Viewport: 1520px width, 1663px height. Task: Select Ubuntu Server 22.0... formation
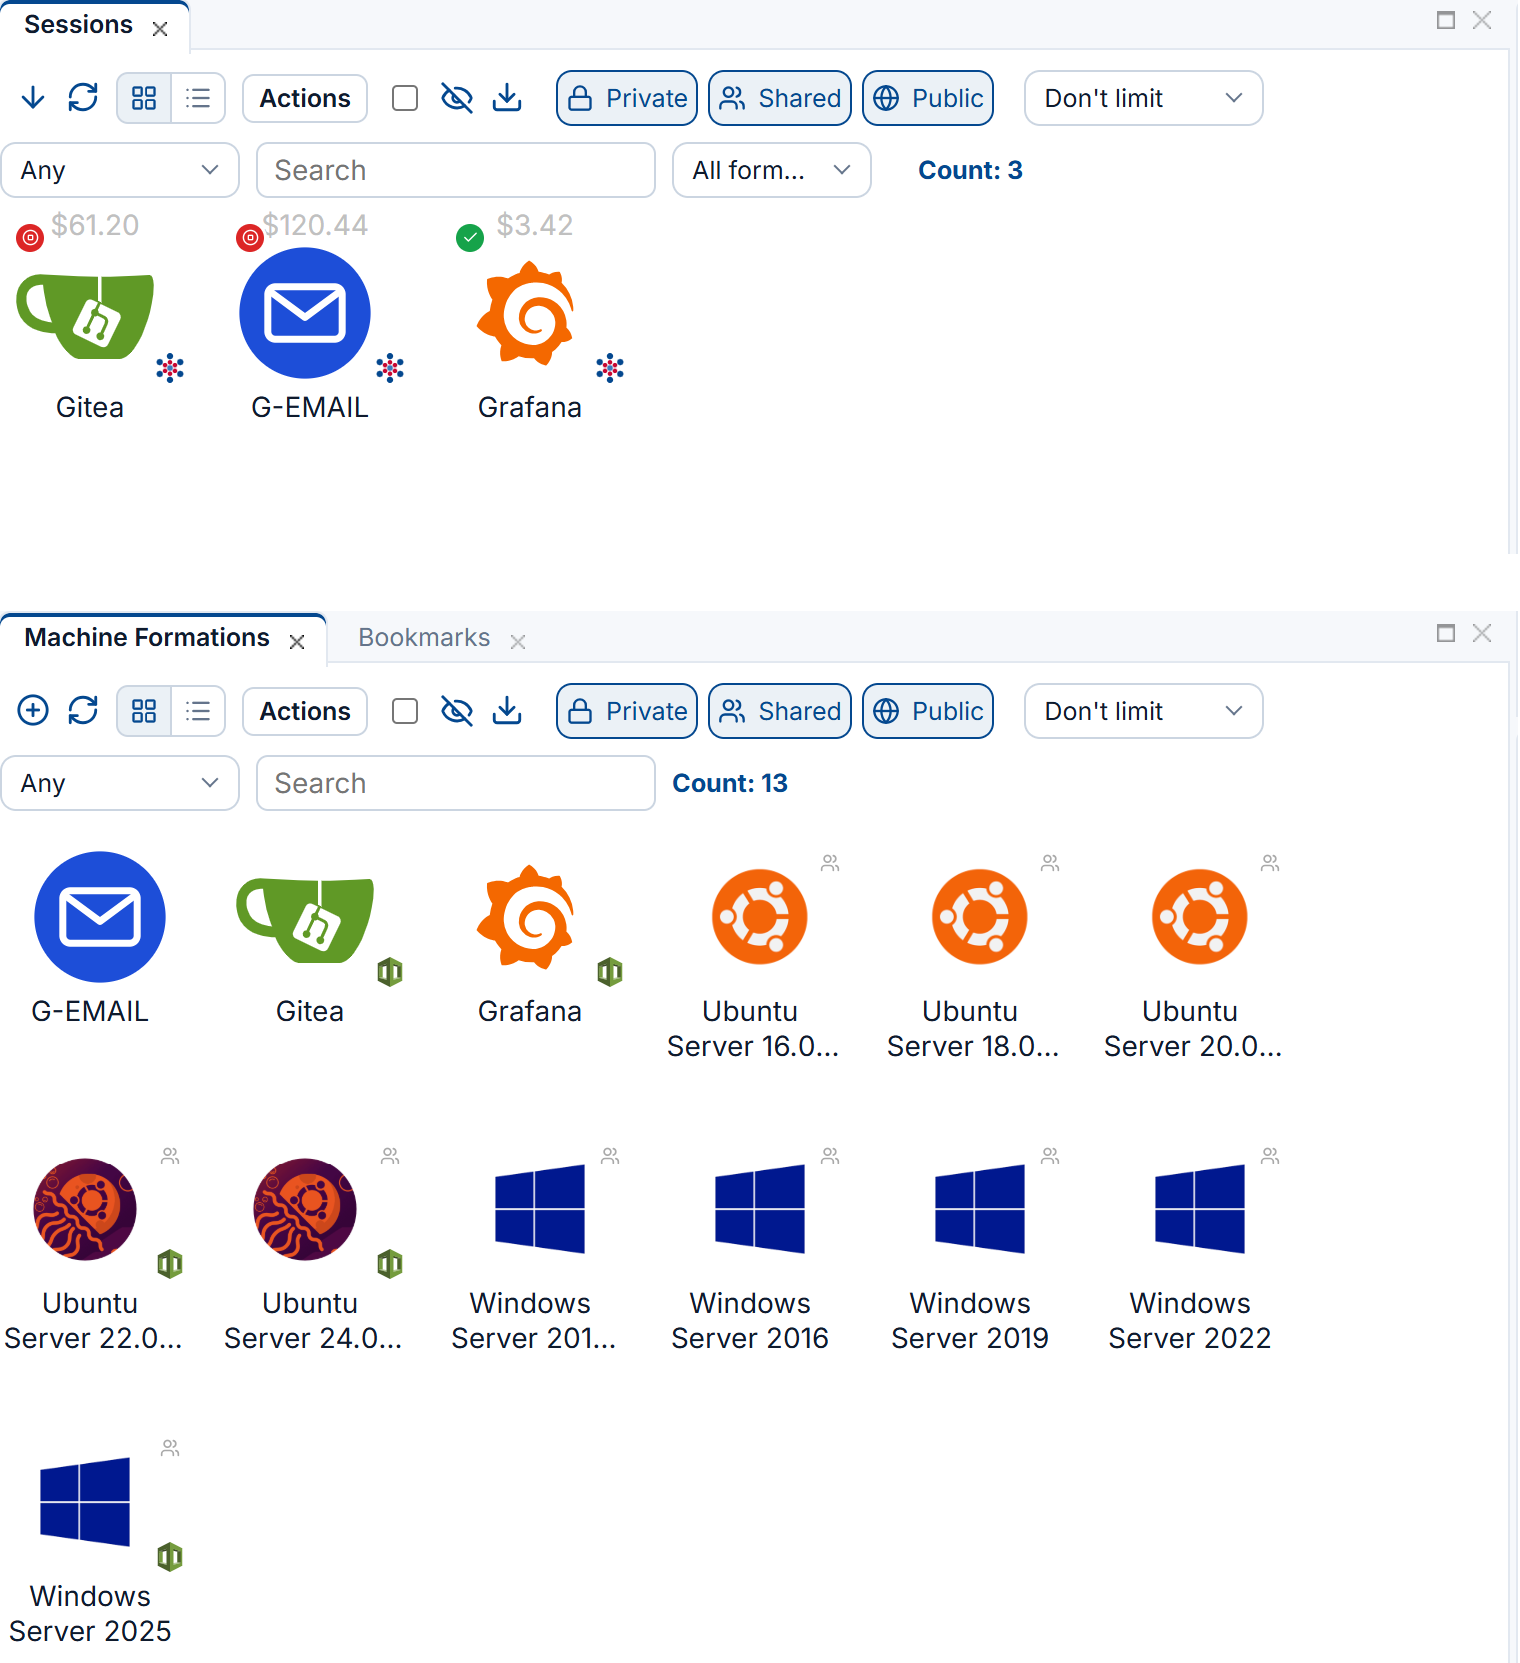click(86, 1209)
